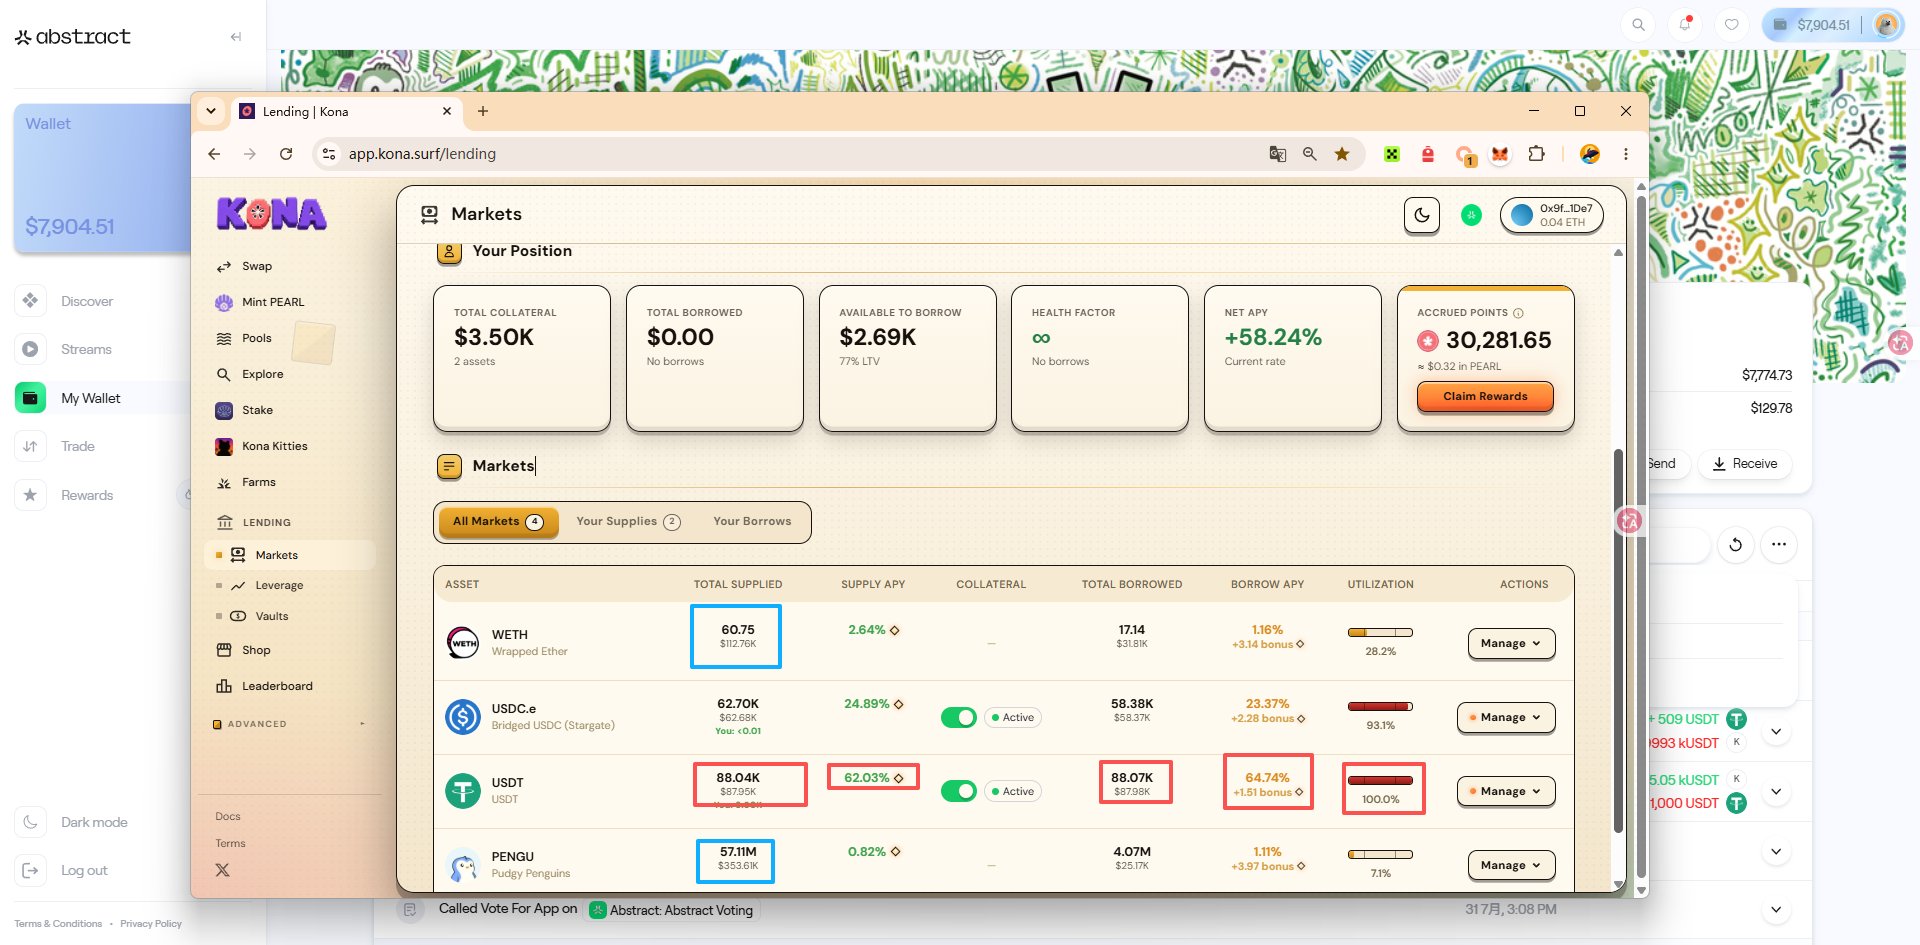The width and height of the screenshot is (1920, 945).
Task: Switch to the All Markets tab
Action: [497, 522]
